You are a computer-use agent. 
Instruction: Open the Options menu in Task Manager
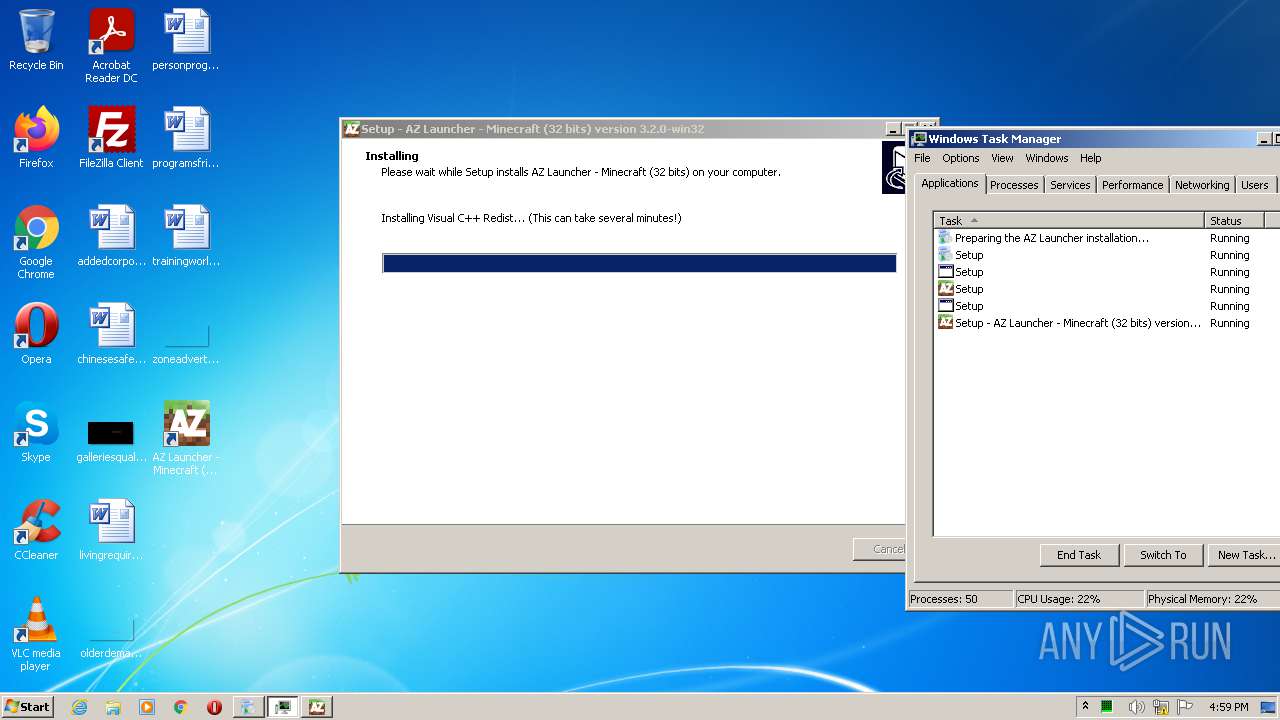(960, 158)
